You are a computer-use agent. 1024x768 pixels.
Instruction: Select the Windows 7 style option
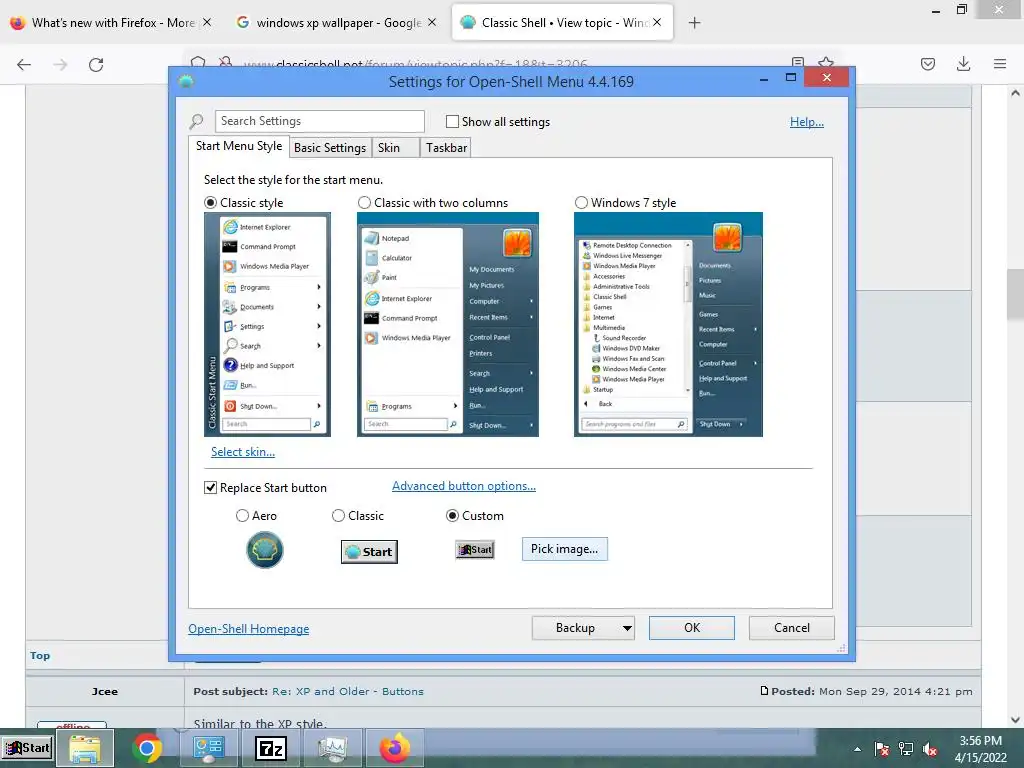tap(581, 202)
